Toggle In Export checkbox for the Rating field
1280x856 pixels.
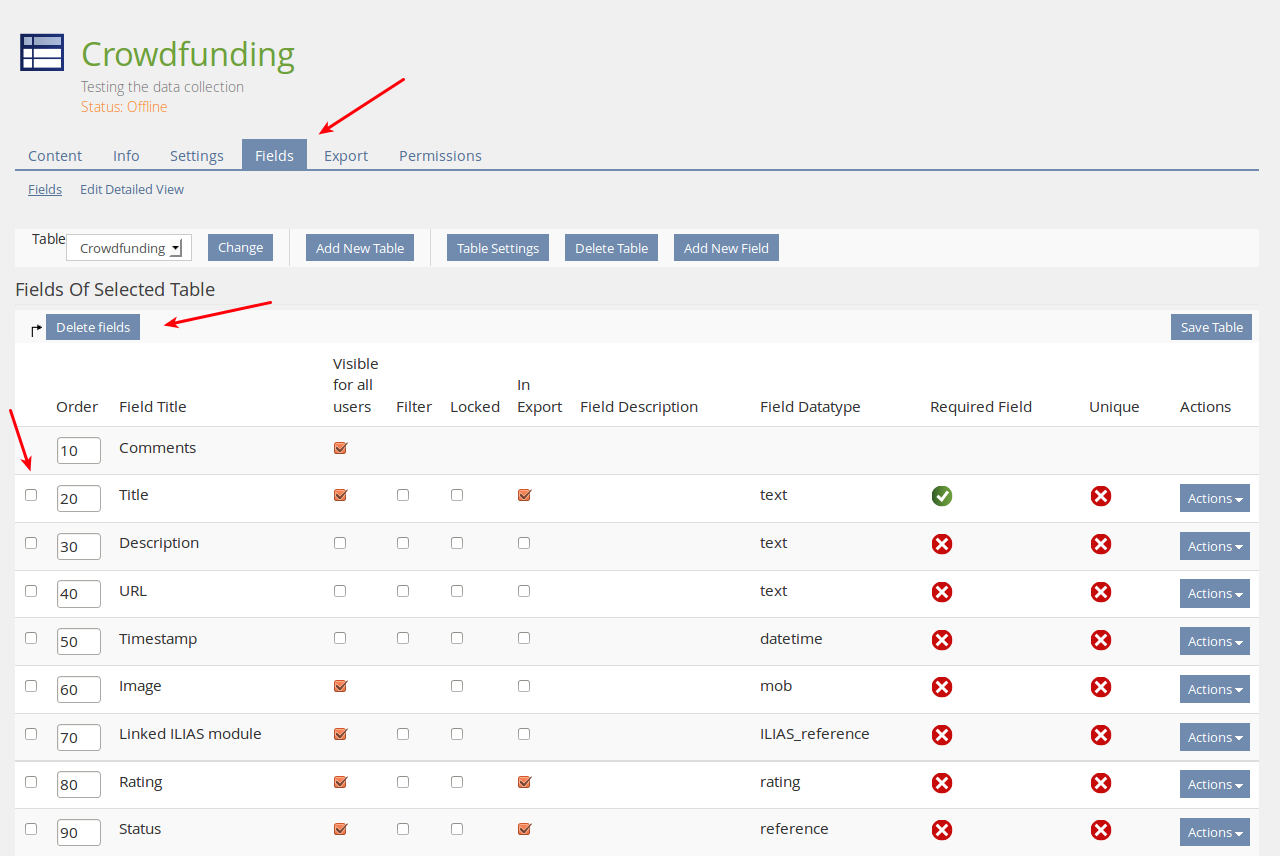click(x=524, y=782)
